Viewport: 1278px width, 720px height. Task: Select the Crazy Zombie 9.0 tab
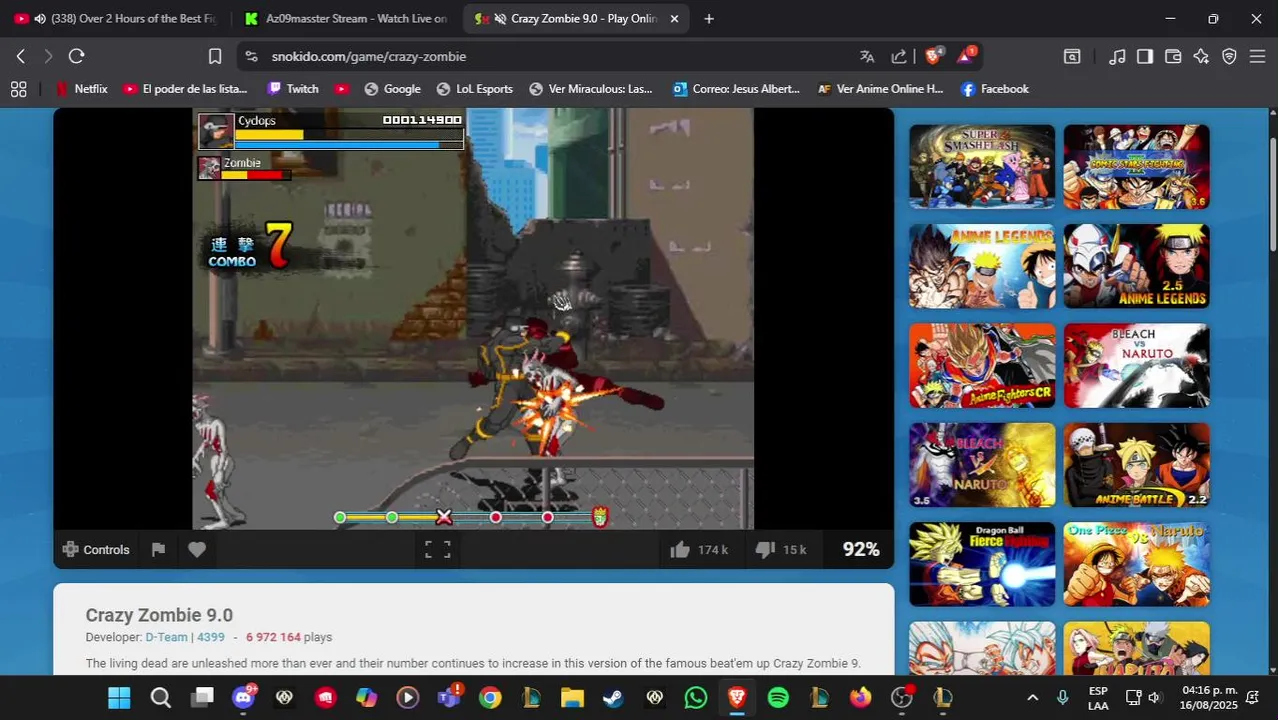pyautogui.click(x=575, y=19)
